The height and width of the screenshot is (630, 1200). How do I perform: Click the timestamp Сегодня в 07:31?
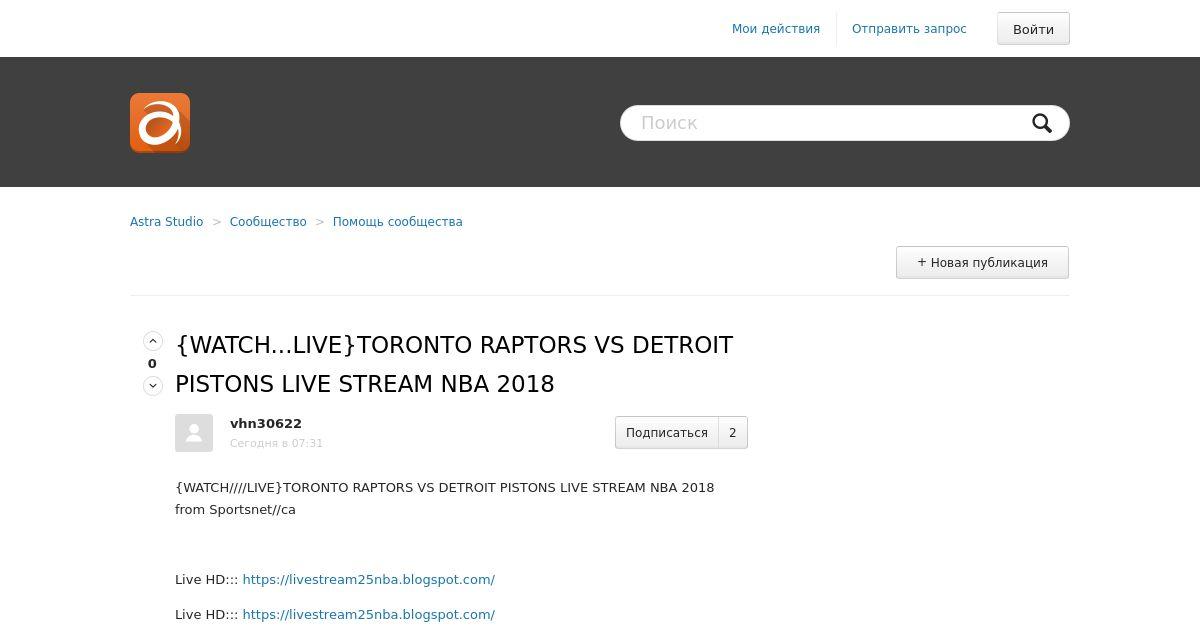coord(276,443)
